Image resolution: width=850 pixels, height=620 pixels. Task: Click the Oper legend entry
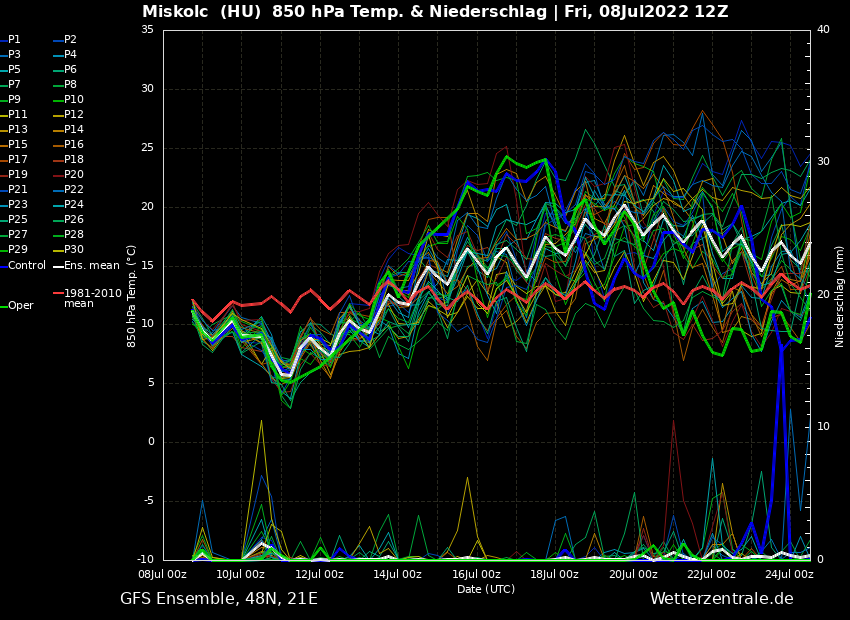click(20, 306)
